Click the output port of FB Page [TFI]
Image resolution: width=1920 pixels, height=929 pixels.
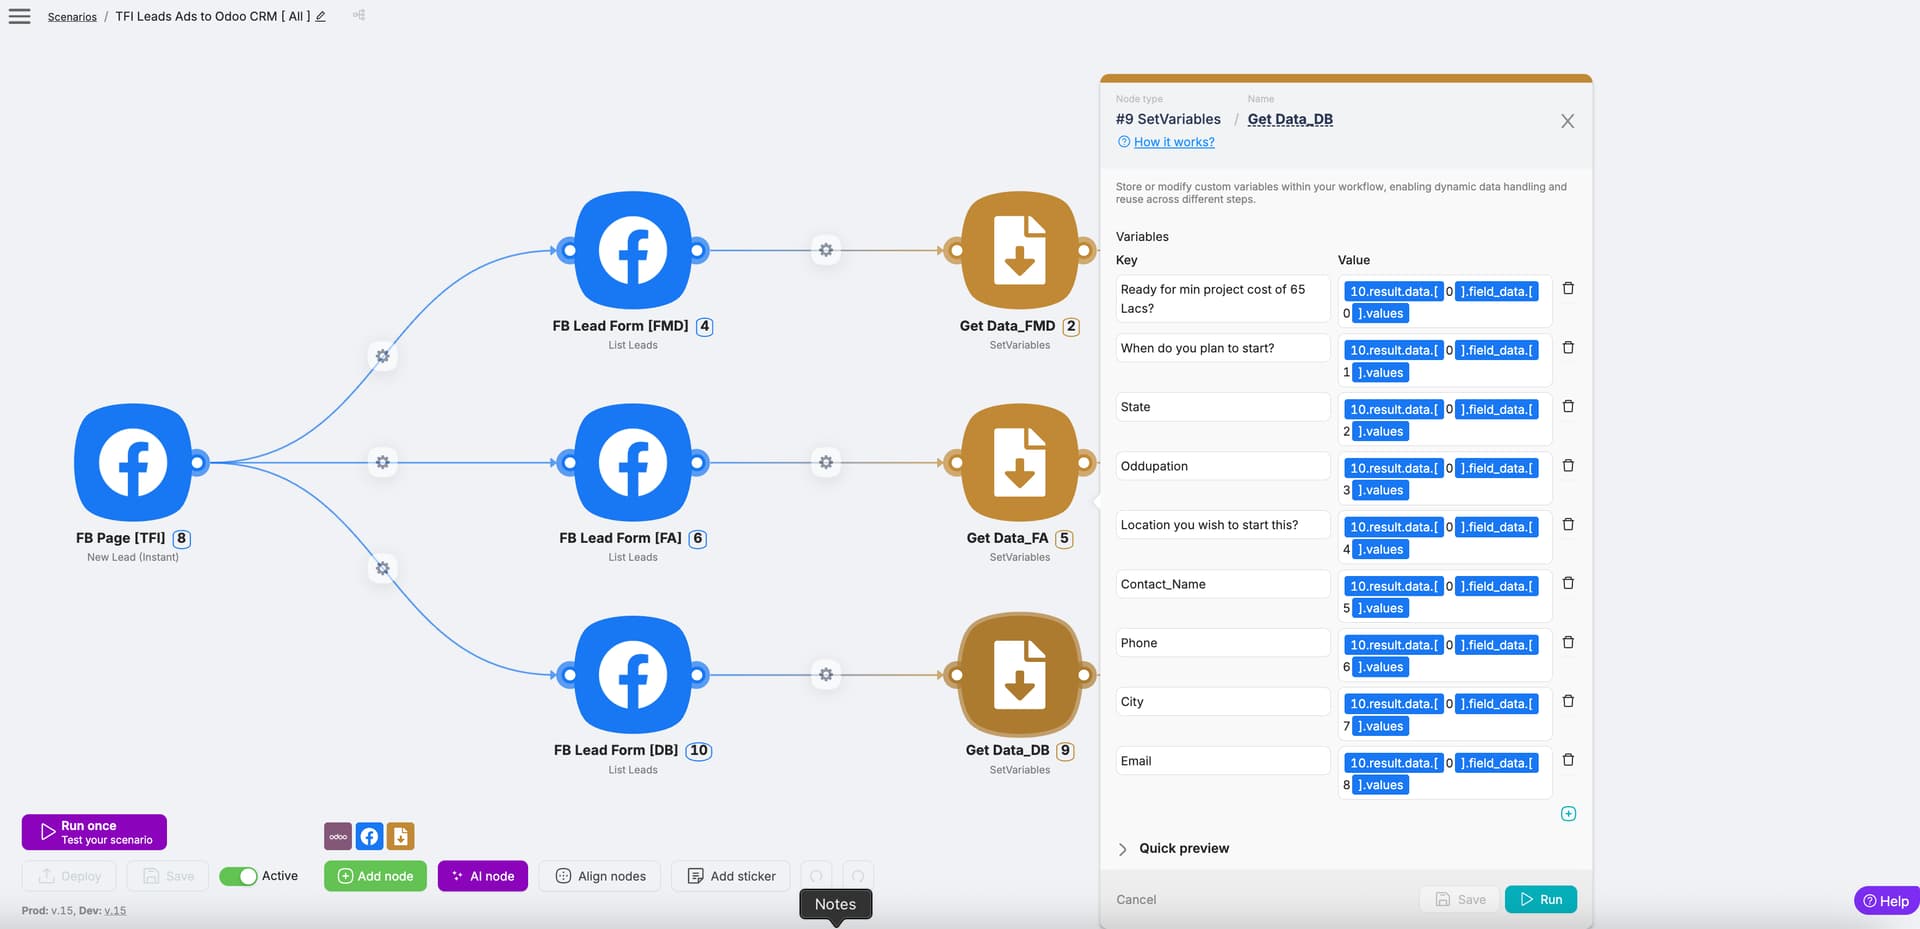[x=198, y=462]
